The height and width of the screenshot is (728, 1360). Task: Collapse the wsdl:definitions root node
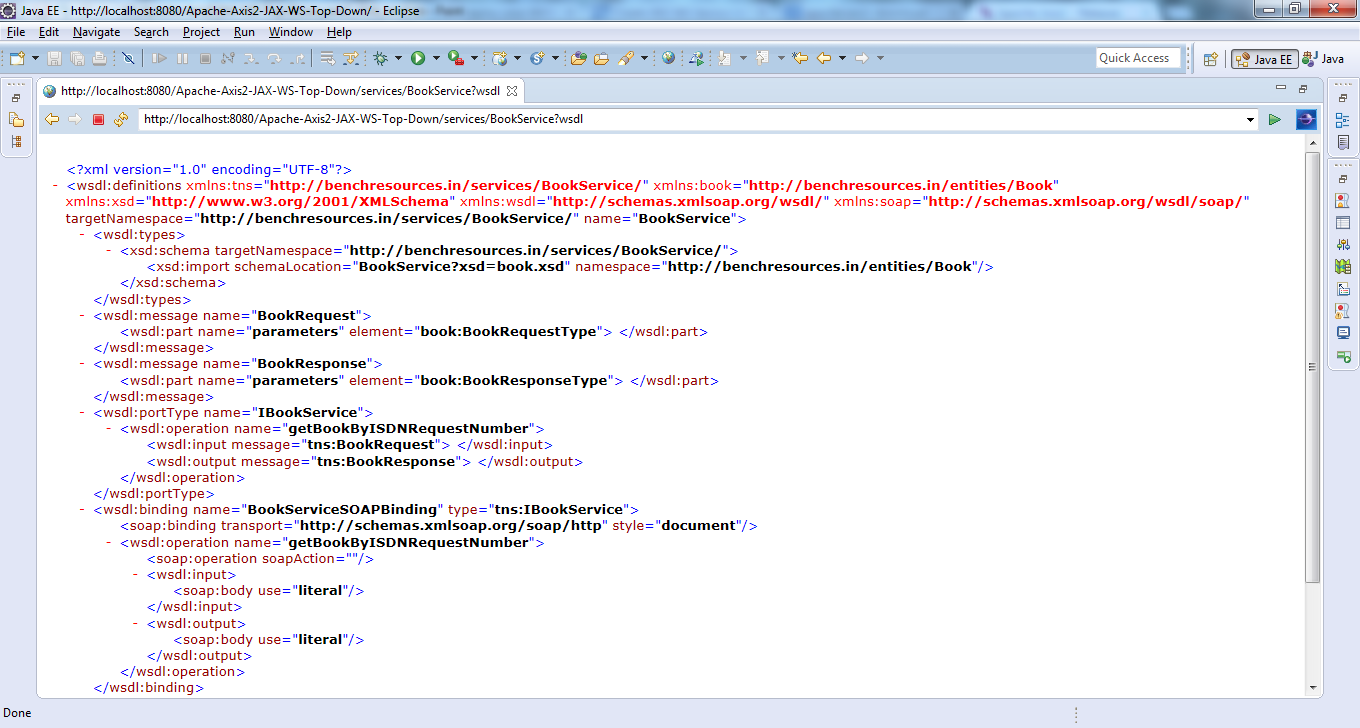[x=56, y=185]
